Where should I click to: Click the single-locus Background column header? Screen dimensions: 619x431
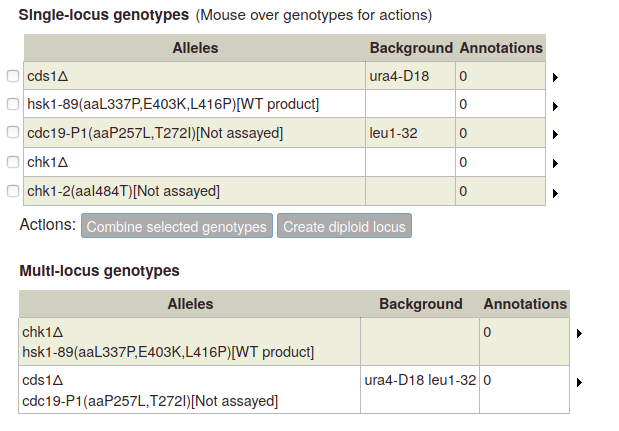(411, 48)
